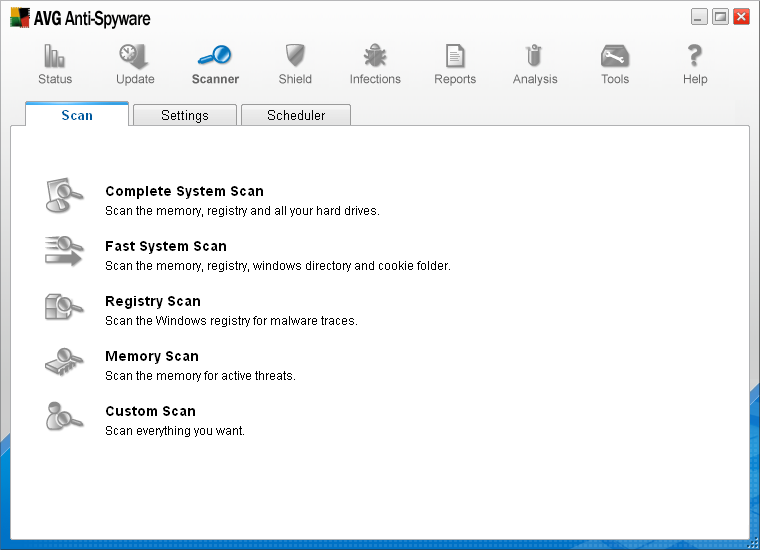Open the Reports document icon
The image size is (760, 550).
[455, 55]
